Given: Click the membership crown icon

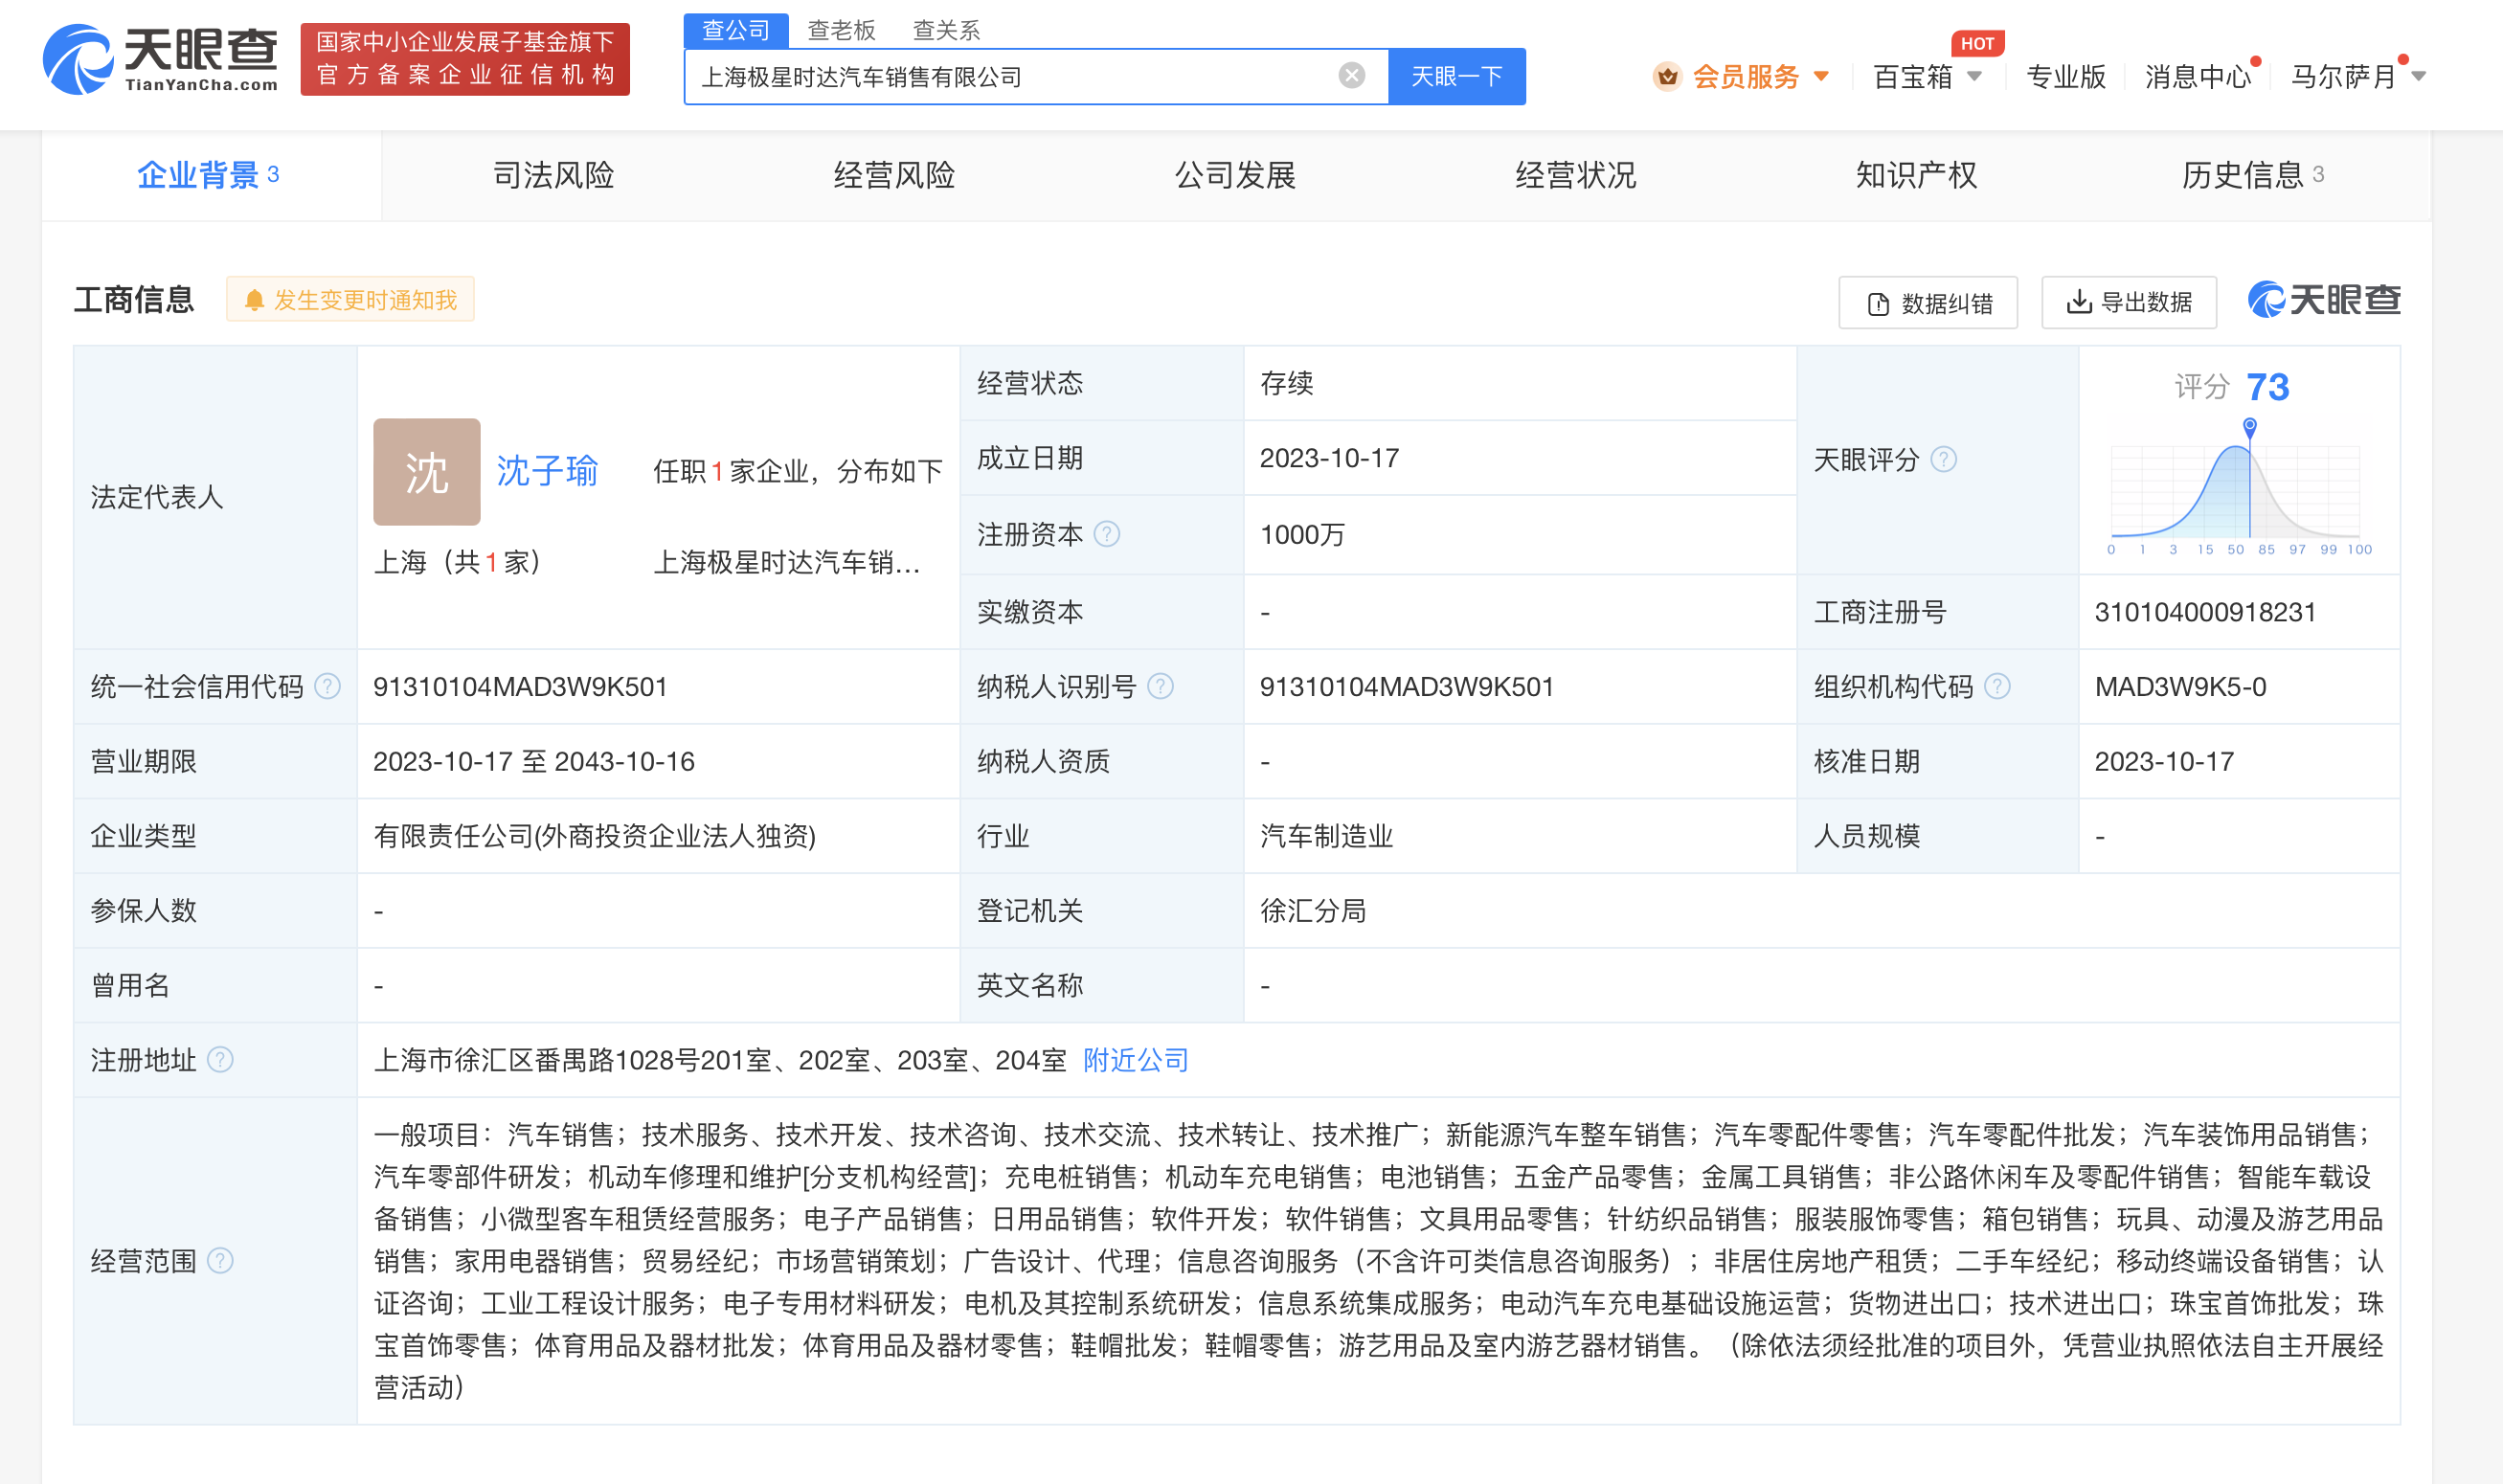Looking at the screenshot, I should [1666, 76].
